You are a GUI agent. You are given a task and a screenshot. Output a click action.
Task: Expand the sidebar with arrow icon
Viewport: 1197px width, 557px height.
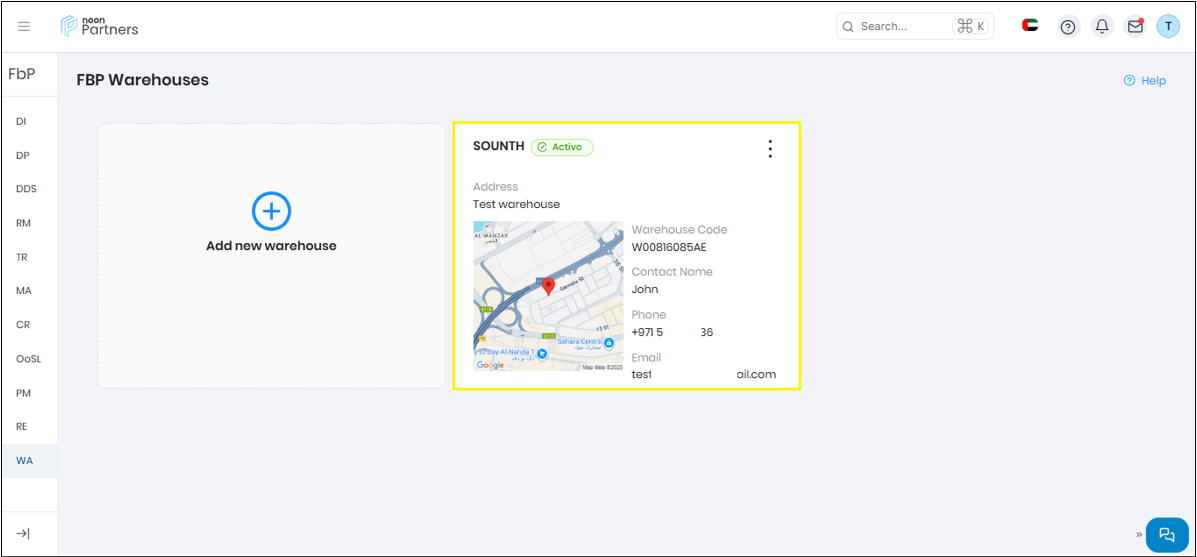(x=24, y=534)
